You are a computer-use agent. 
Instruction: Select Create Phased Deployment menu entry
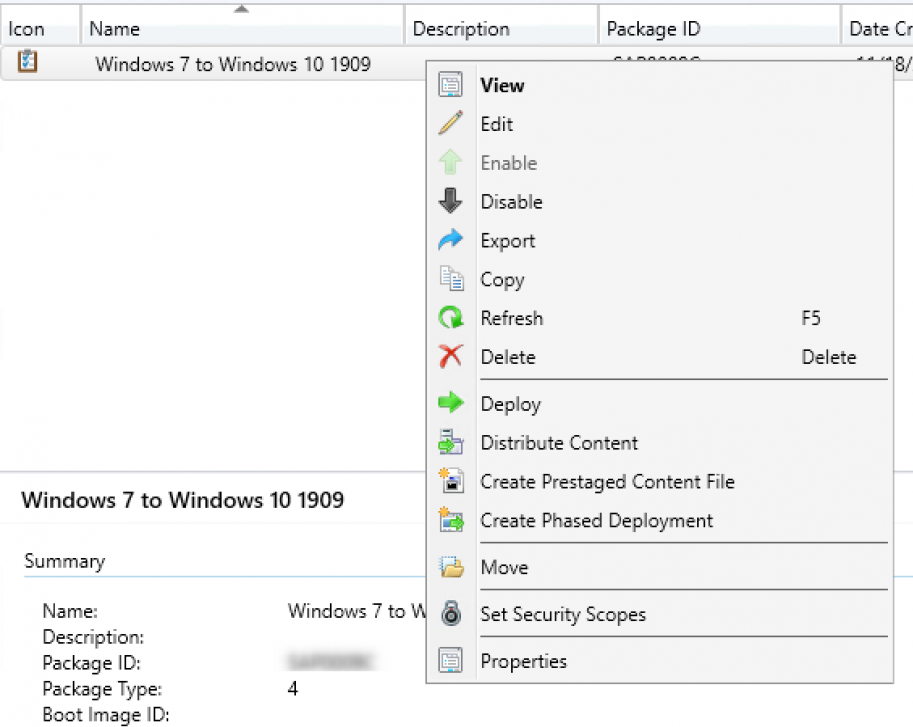[x=595, y=520]
